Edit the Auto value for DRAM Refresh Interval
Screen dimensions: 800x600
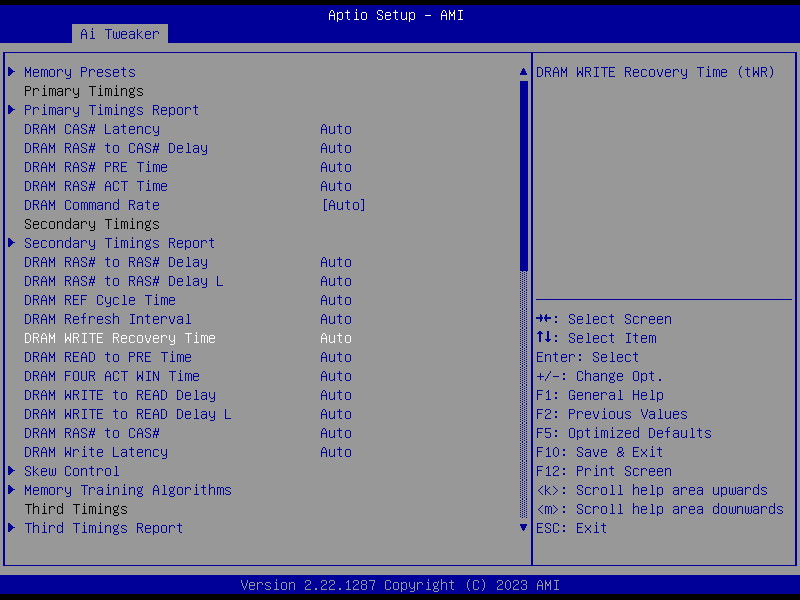tap(336, 319)
